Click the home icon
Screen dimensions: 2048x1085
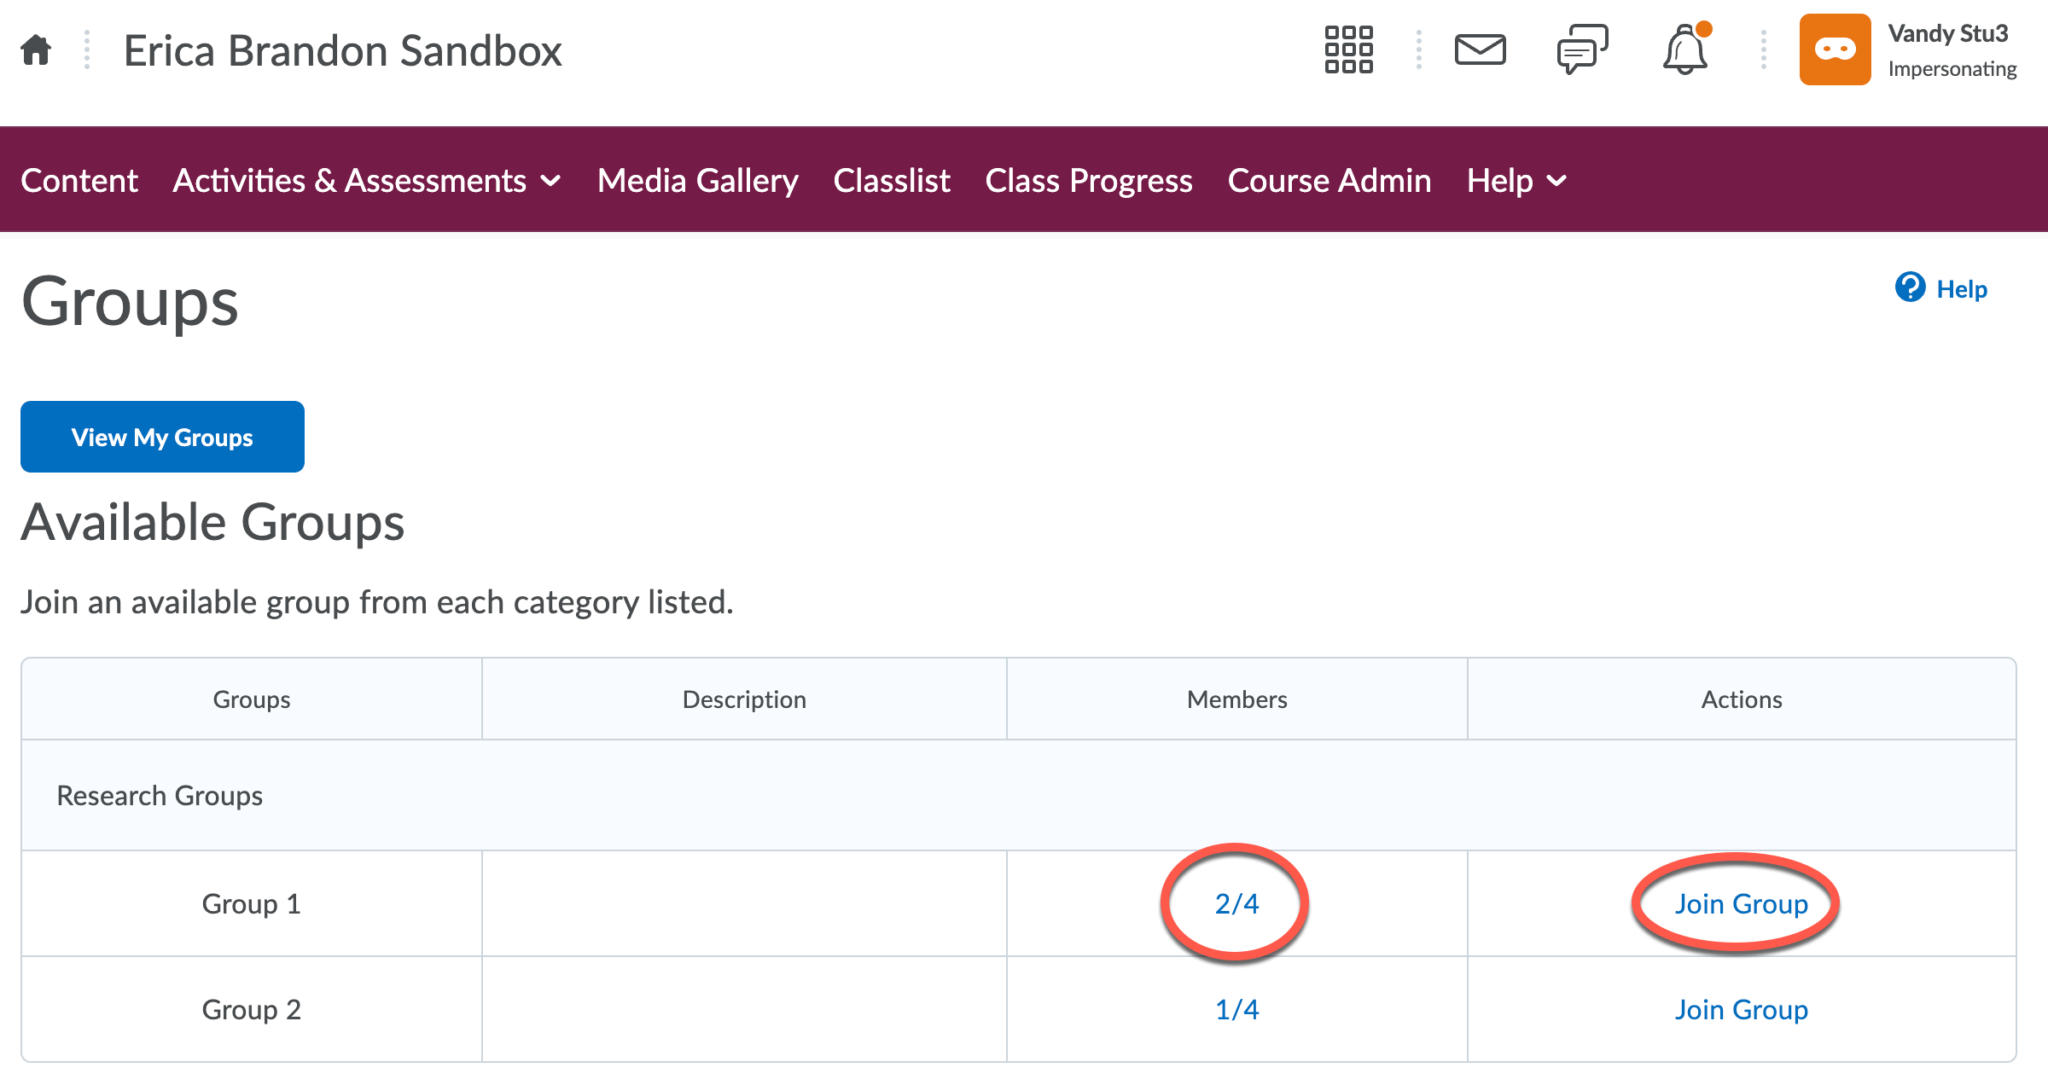point(35,49)
